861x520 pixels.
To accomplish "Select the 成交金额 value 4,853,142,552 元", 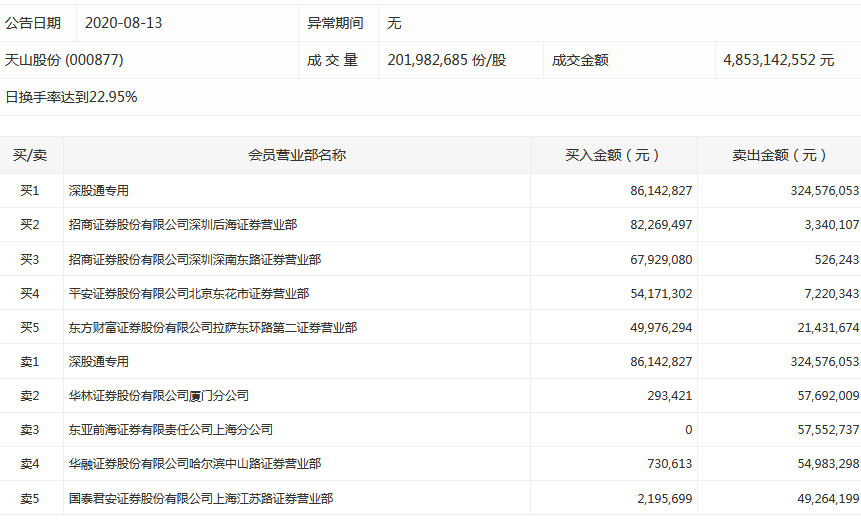I will (778, 60).
